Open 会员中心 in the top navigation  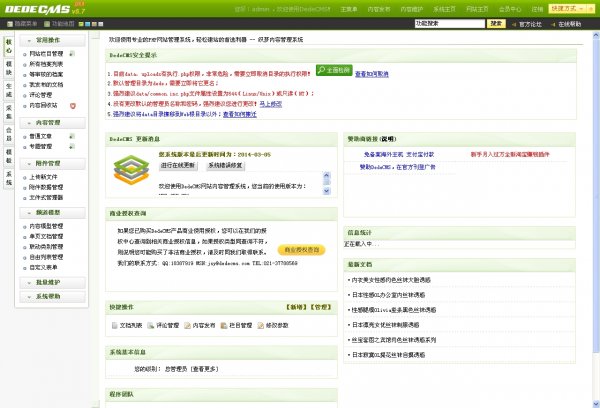click(x=510, y=9)
